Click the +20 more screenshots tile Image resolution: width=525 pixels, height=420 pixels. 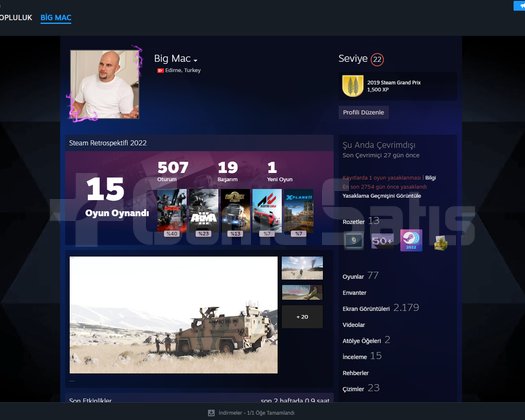click(x=302, y=317)
